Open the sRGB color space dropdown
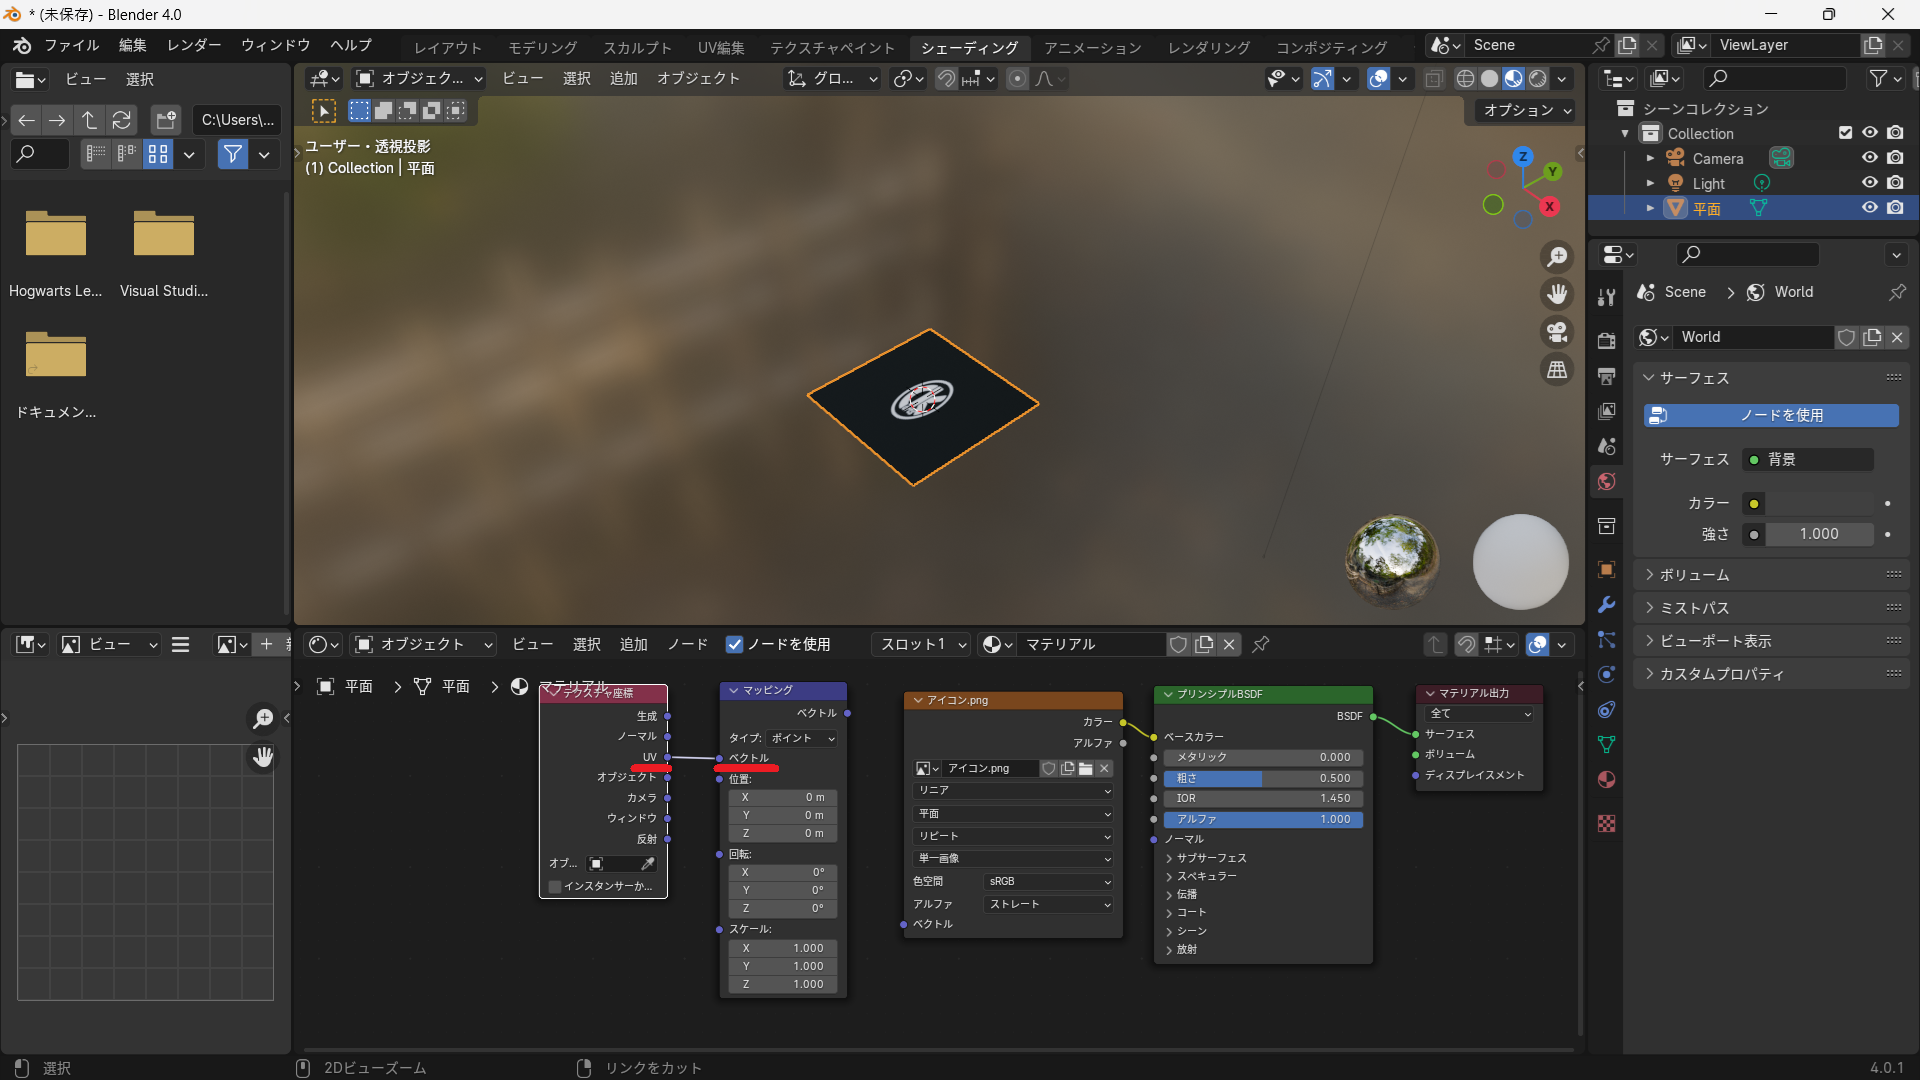The height and width of the screenshot is (1080, 1920). tap(1048, 881)
